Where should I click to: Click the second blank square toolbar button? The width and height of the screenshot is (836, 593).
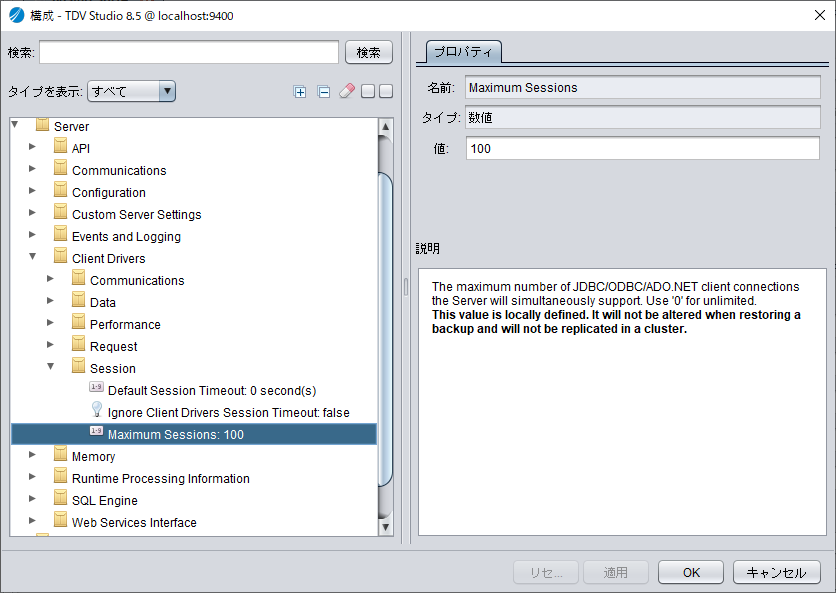pos(386,91)
